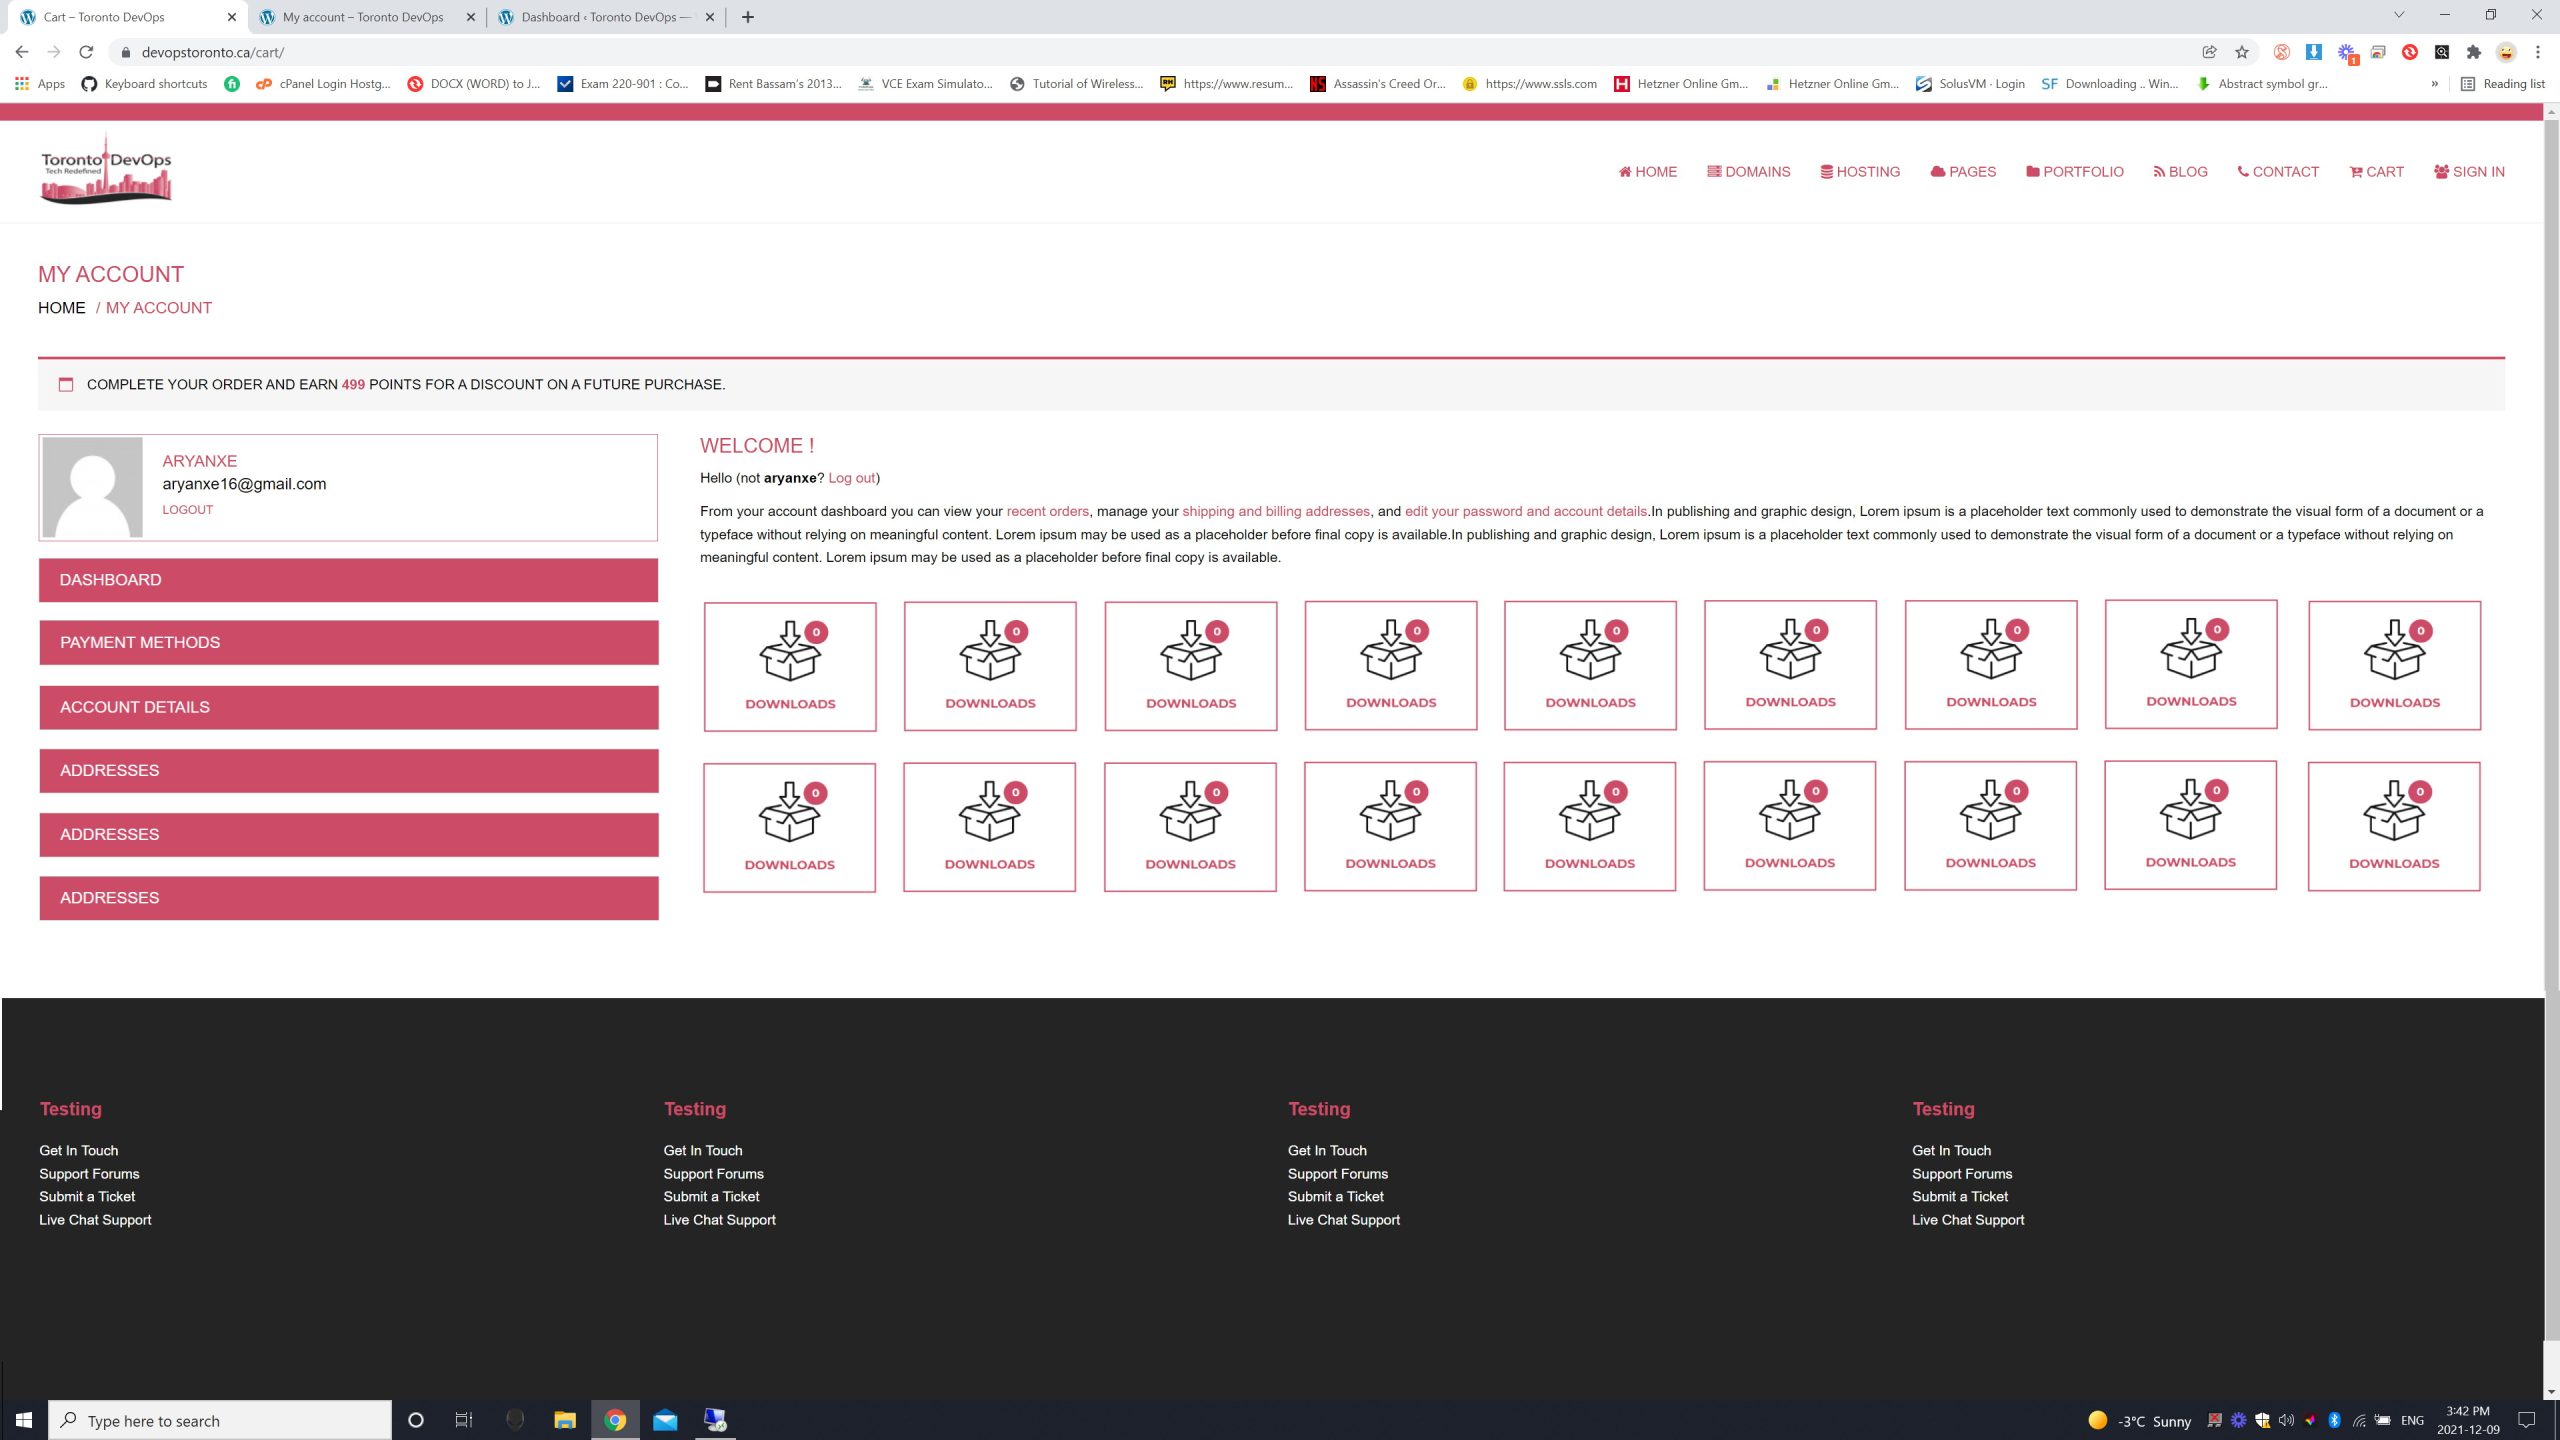Open File Explorer from taskbar

(565, 1420)
